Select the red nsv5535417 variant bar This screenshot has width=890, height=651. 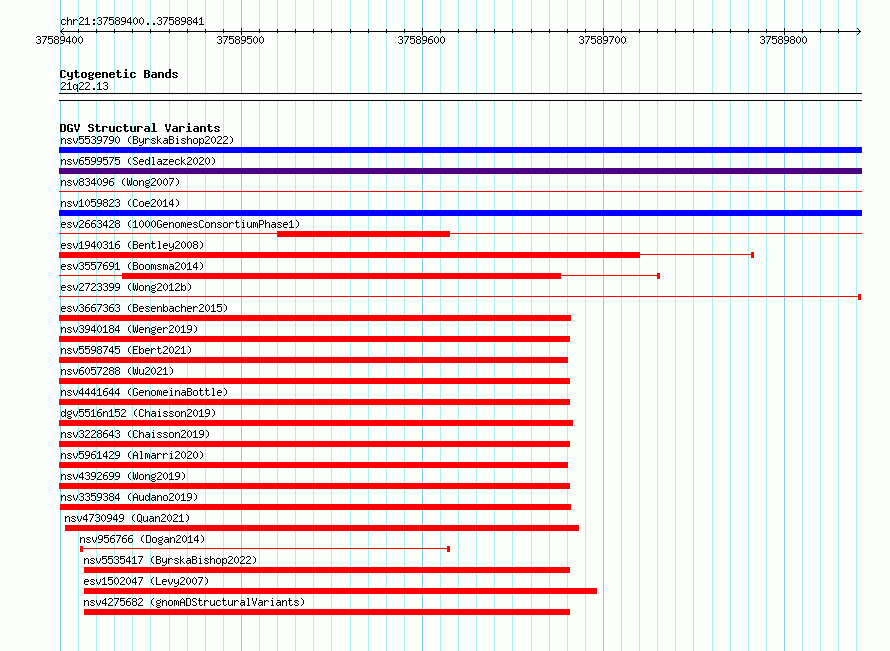[327, 570]
